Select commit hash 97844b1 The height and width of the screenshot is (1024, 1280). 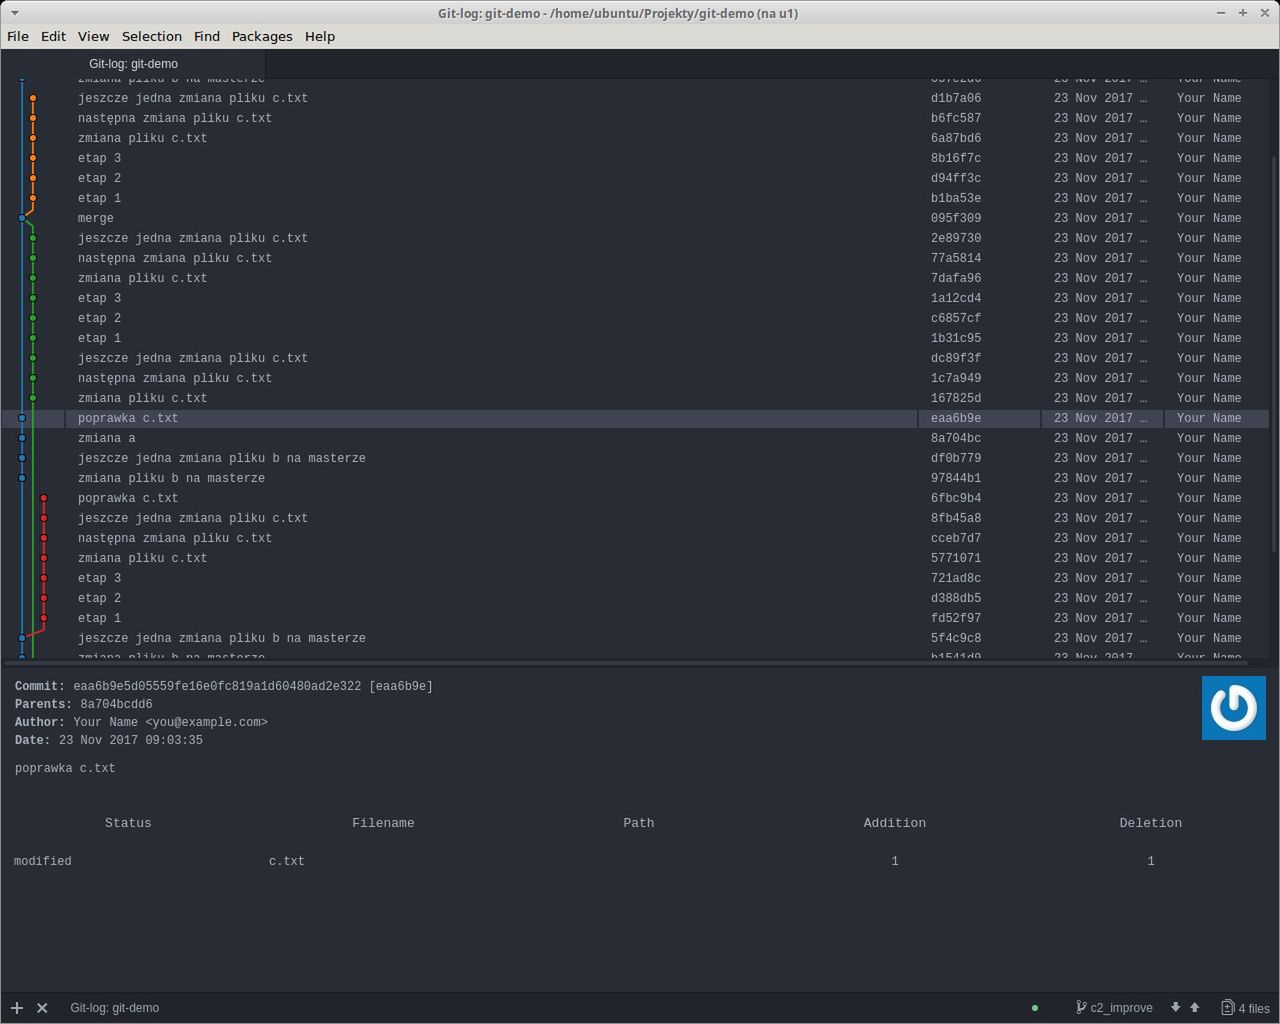pyautogui.click(x=956, y=478)
